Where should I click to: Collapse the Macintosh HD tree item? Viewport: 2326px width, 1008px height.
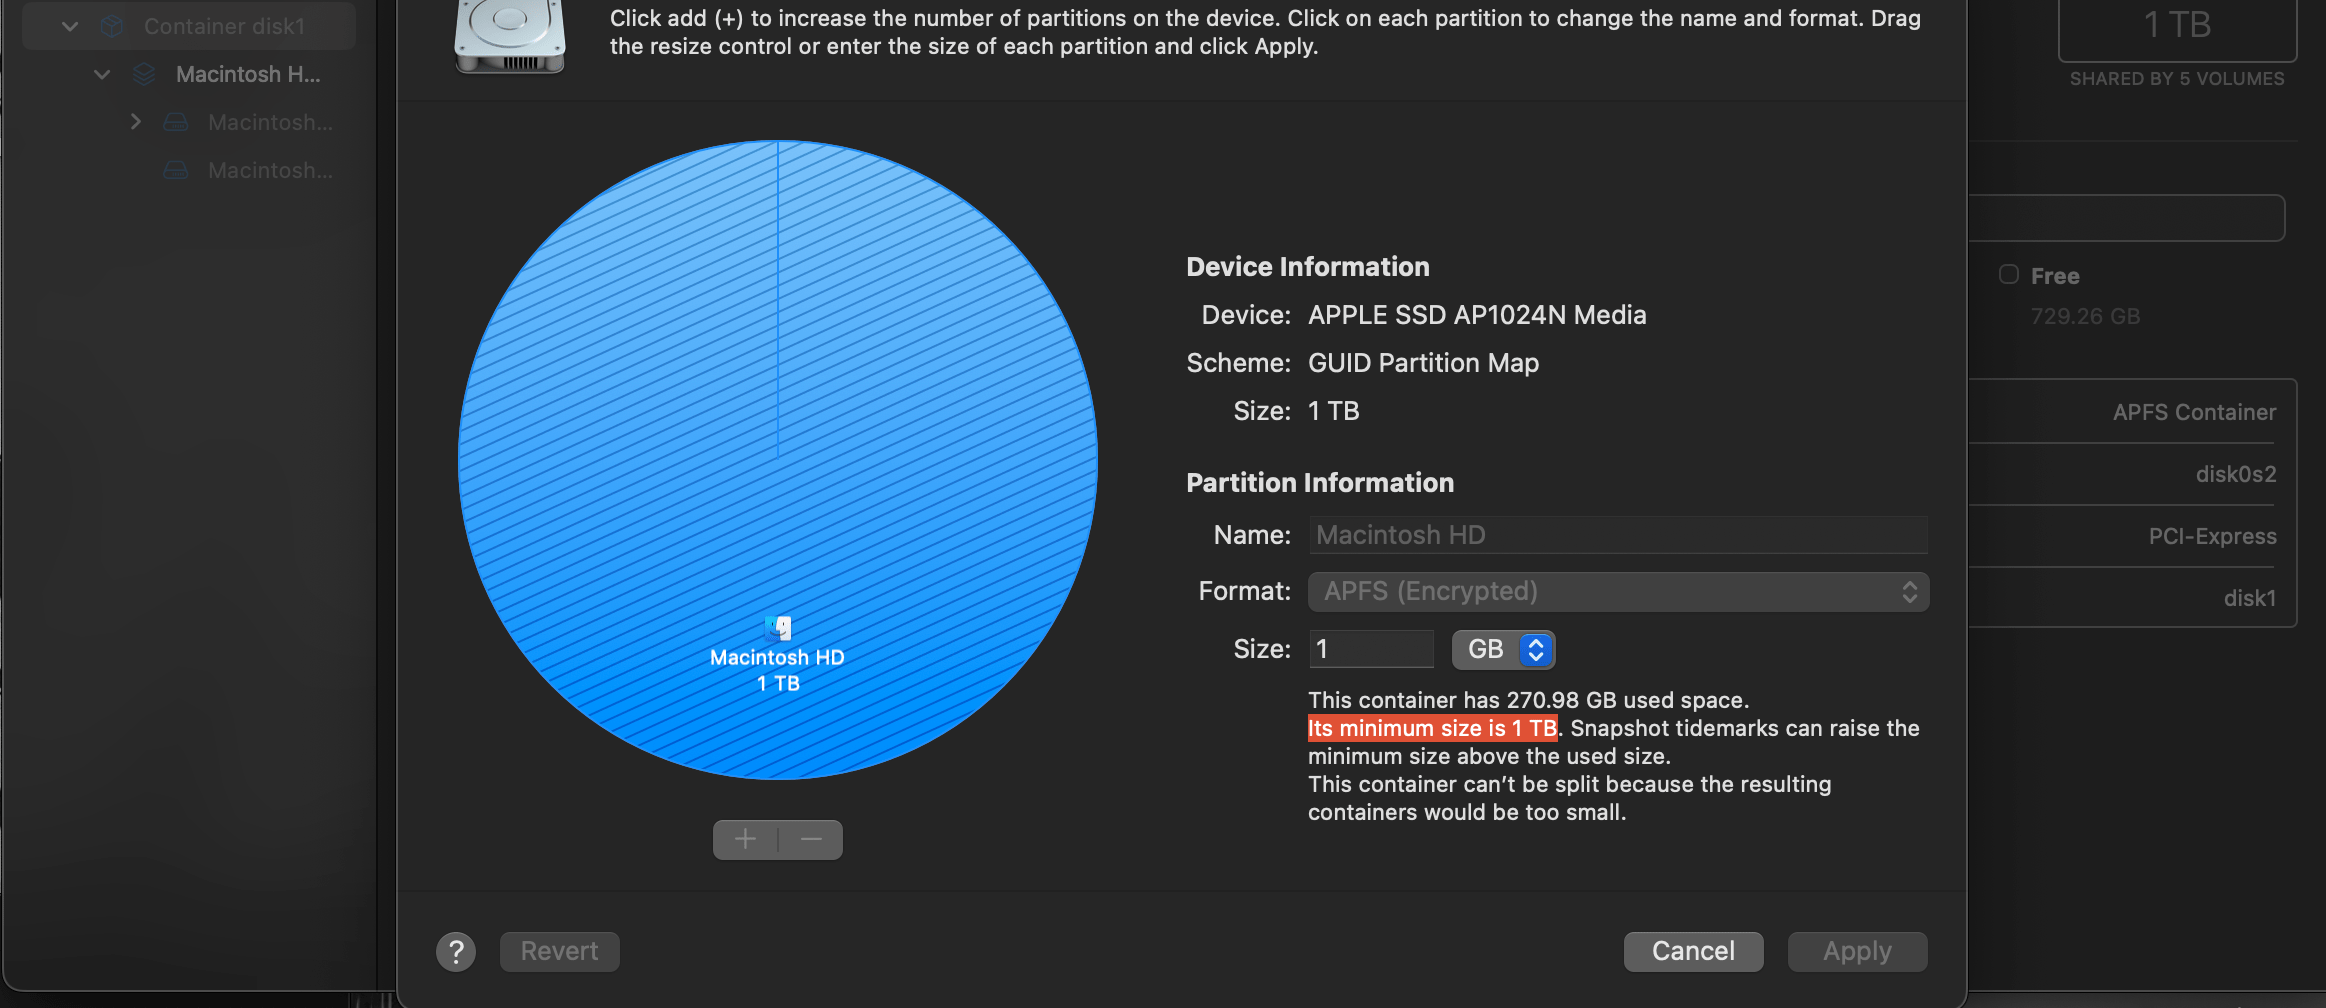pos(101,73)
